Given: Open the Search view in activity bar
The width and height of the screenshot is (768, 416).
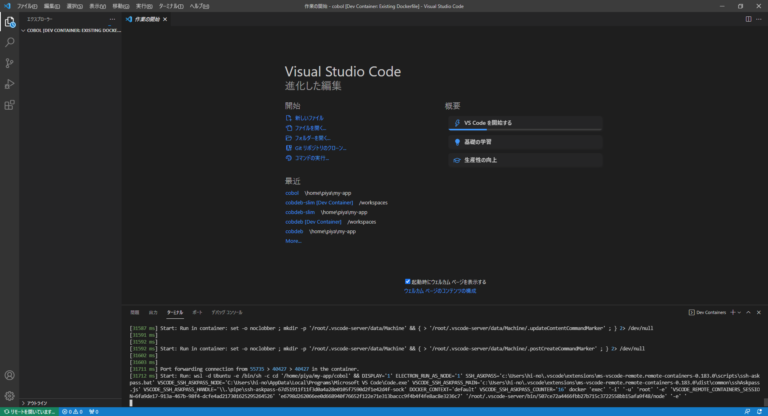Looking at the screenshot, I should pyautogui.click(x=9, y=43).
